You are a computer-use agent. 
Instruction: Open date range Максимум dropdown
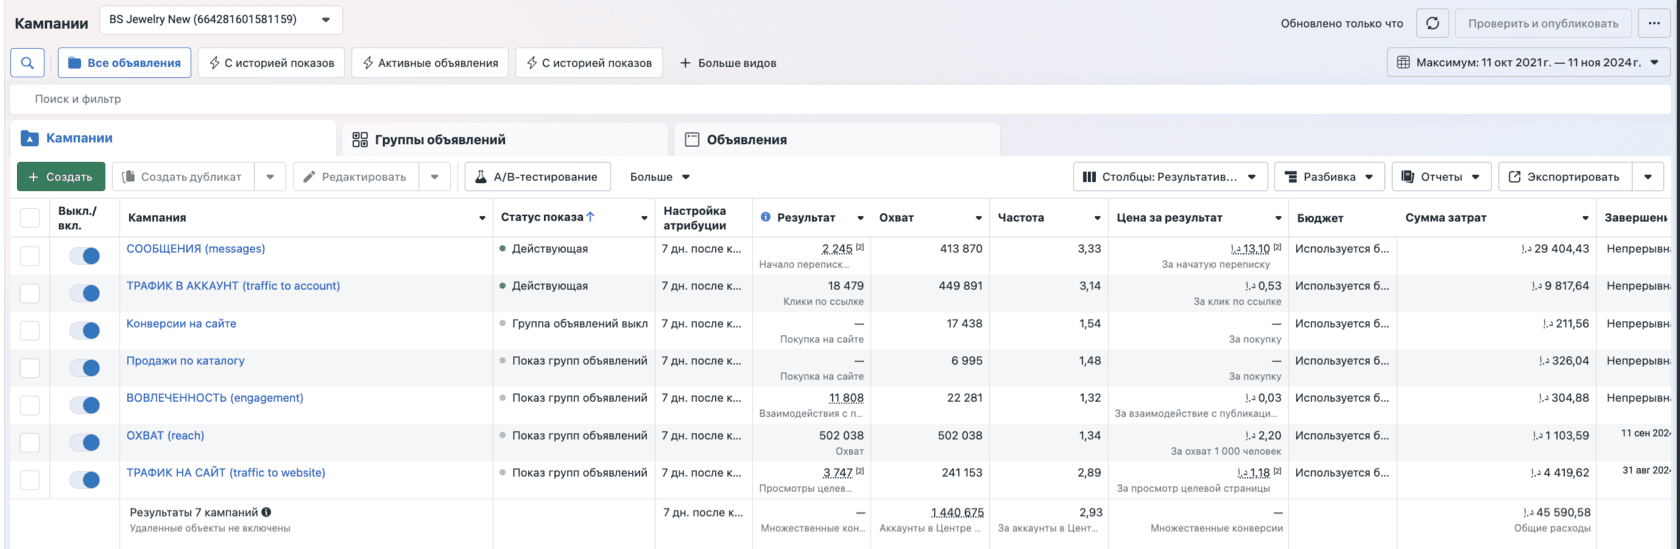1528,62
